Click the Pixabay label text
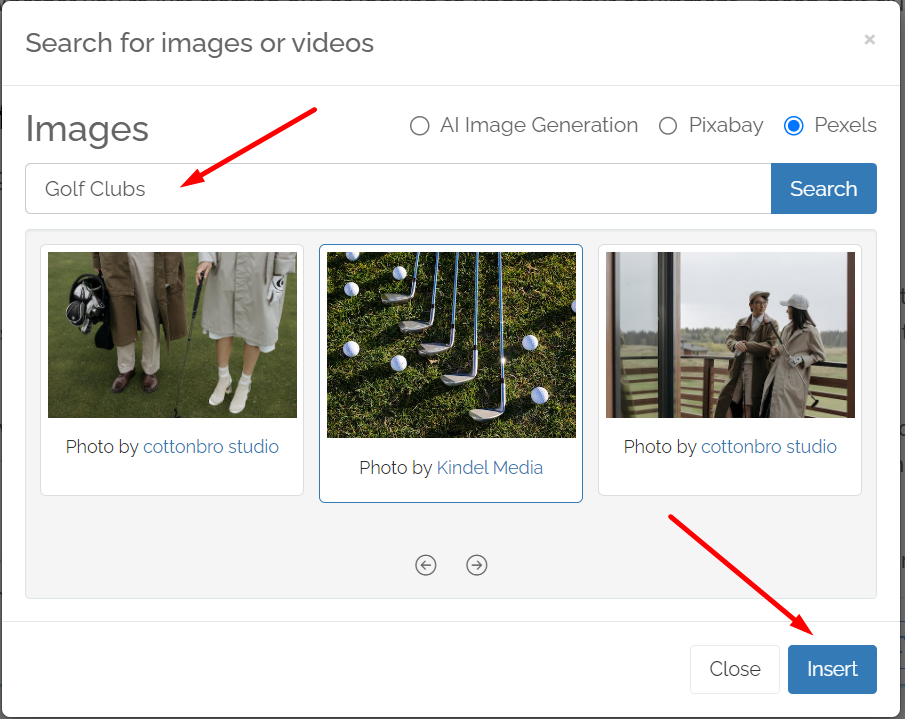The width and height of the screenshot is (905, 719). tap(726, 125)
